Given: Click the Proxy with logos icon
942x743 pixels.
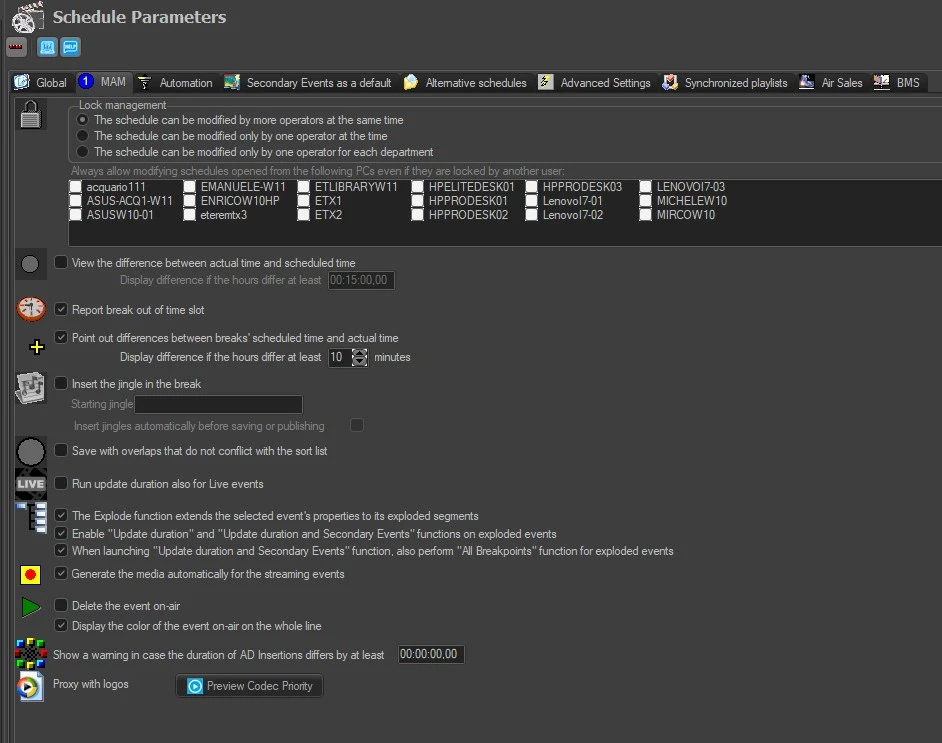Looking at the screenshot, I should pos(31,686).
